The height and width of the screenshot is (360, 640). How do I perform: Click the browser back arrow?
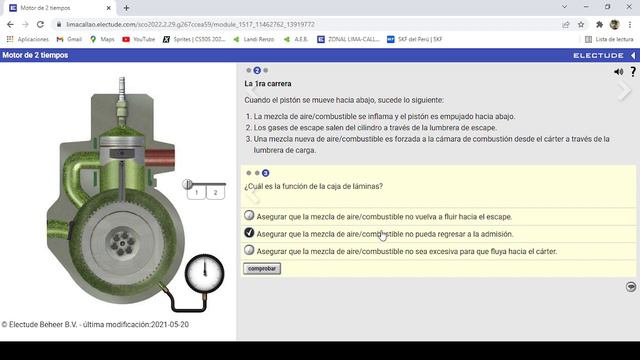click(10, 24)
